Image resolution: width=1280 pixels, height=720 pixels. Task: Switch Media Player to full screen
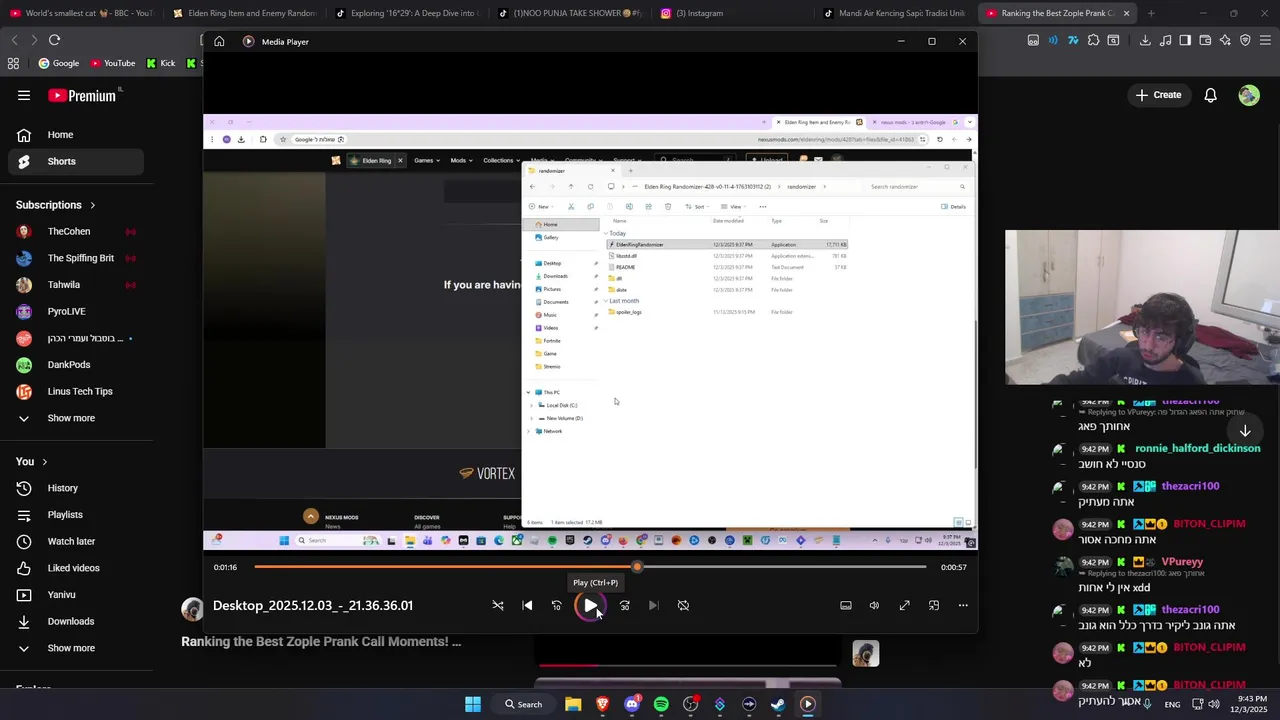pos(904,605)
